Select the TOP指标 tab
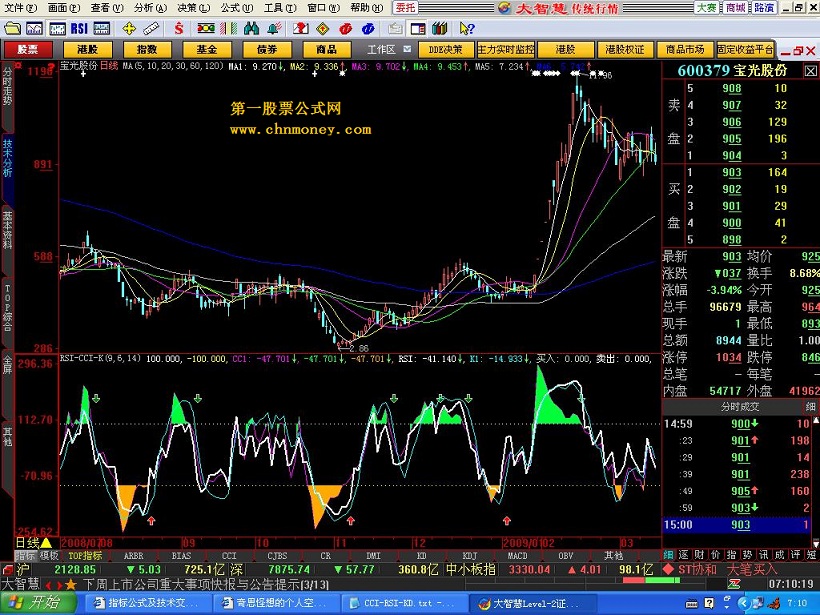This screenshot has height=615, width=820. (85, 555)
